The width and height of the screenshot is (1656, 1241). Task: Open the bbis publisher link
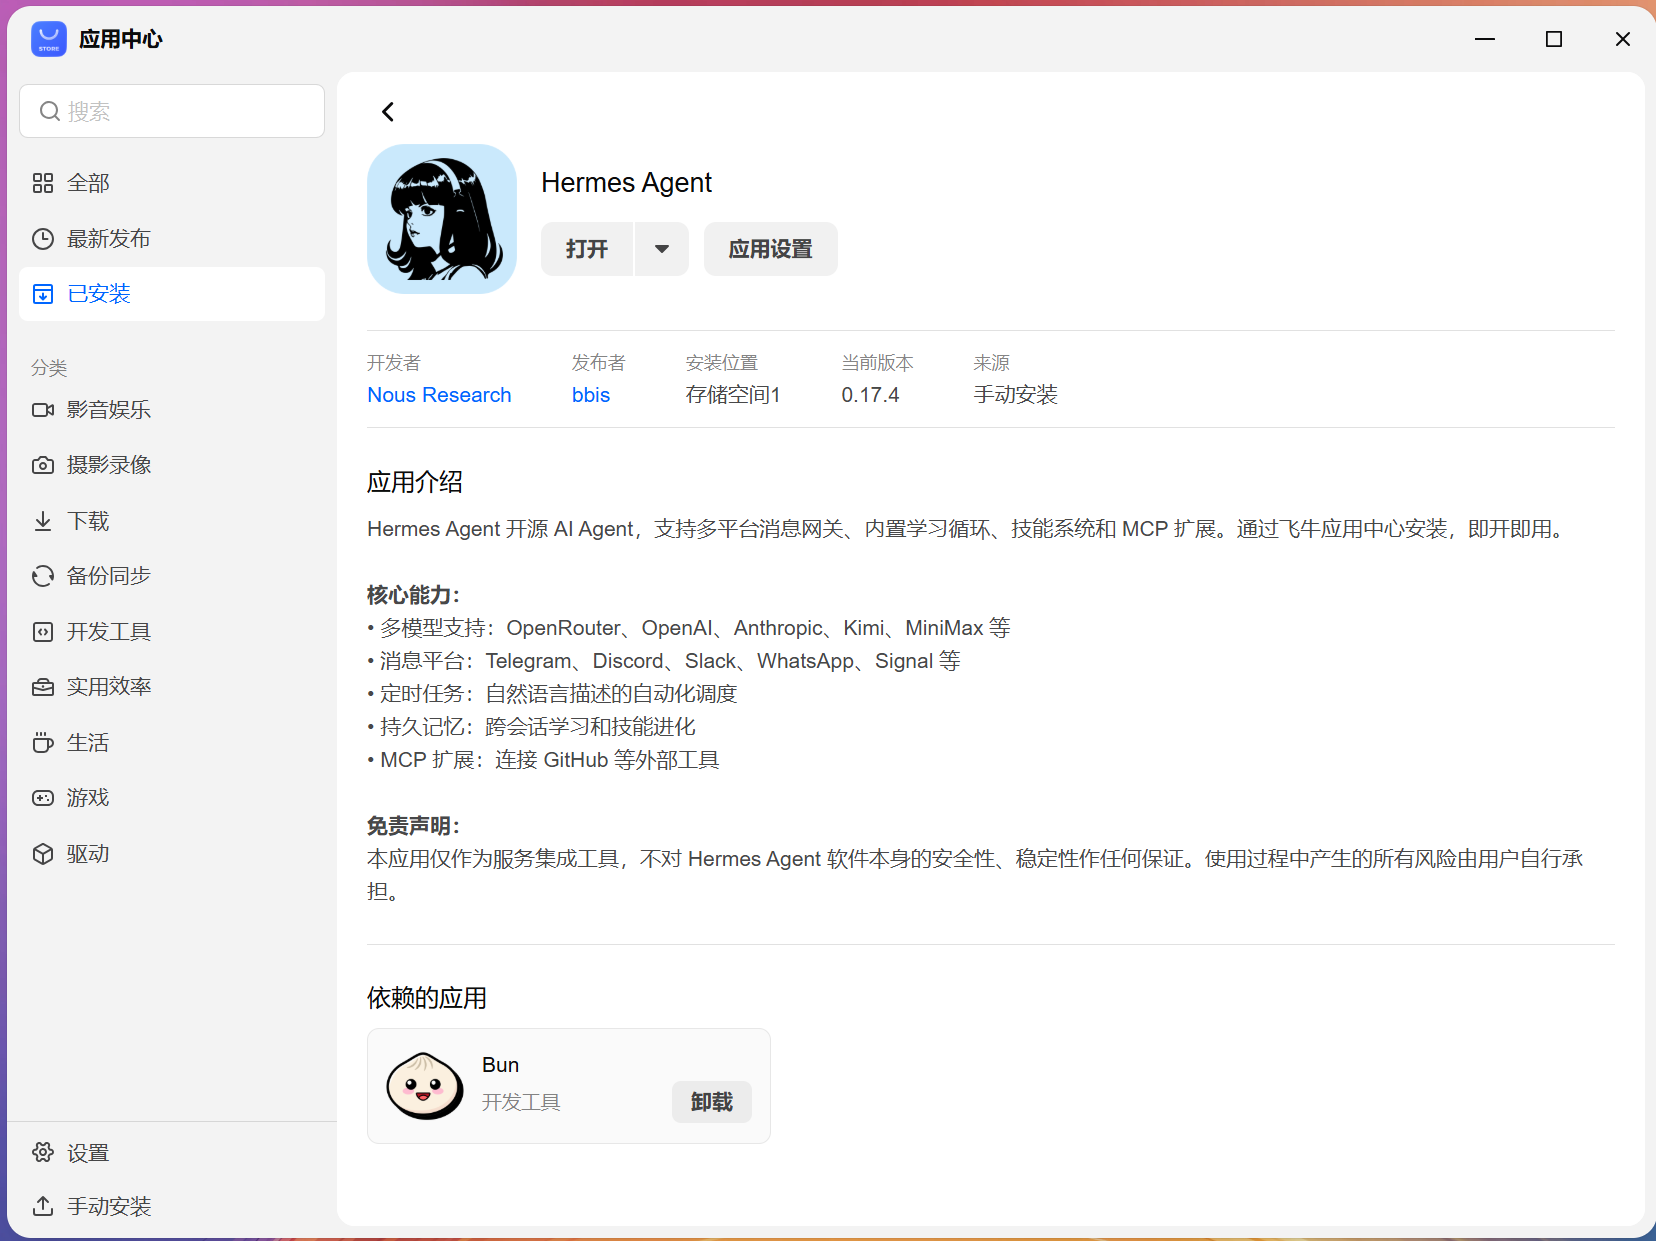[591, 395]
